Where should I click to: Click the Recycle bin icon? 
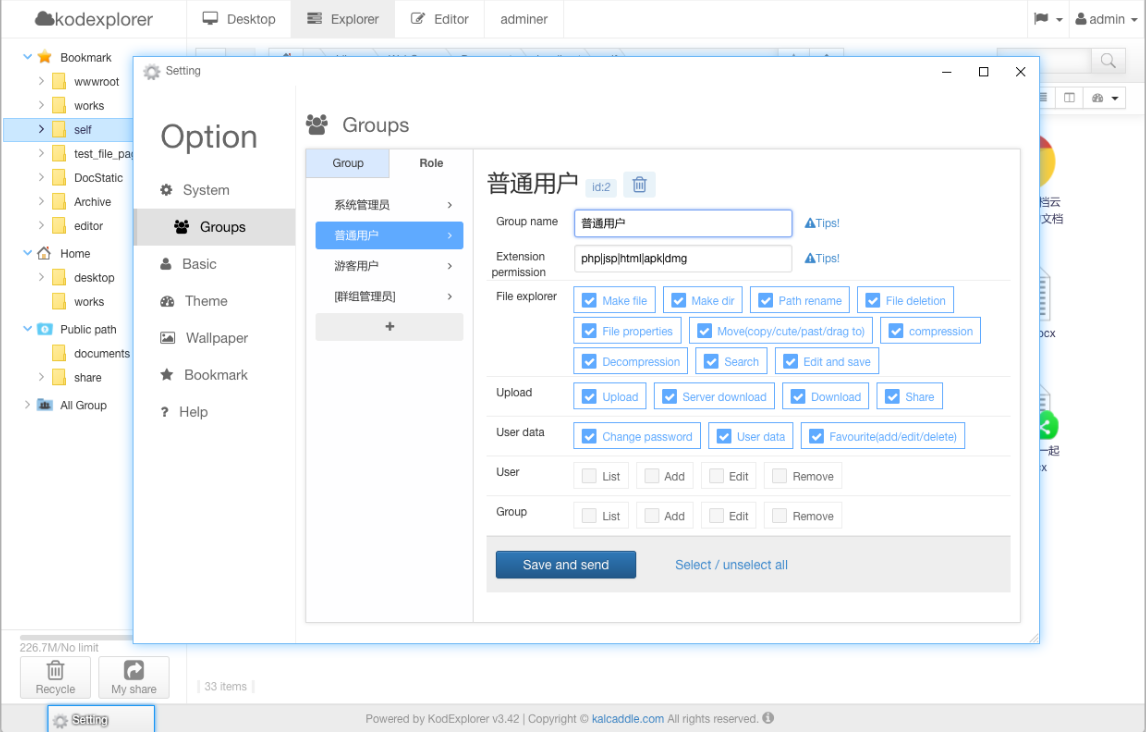tap(56, 671)
